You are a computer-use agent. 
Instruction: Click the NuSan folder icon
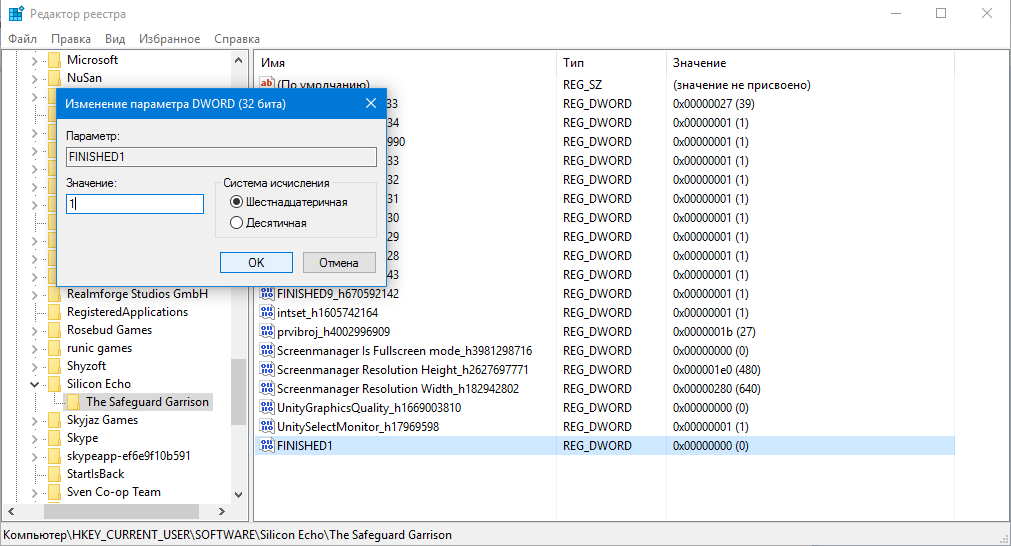tap(55, 78)
